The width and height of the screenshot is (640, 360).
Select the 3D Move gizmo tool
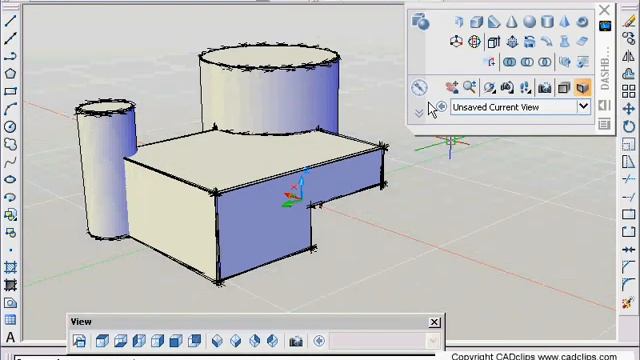click(x=456, y=42)
